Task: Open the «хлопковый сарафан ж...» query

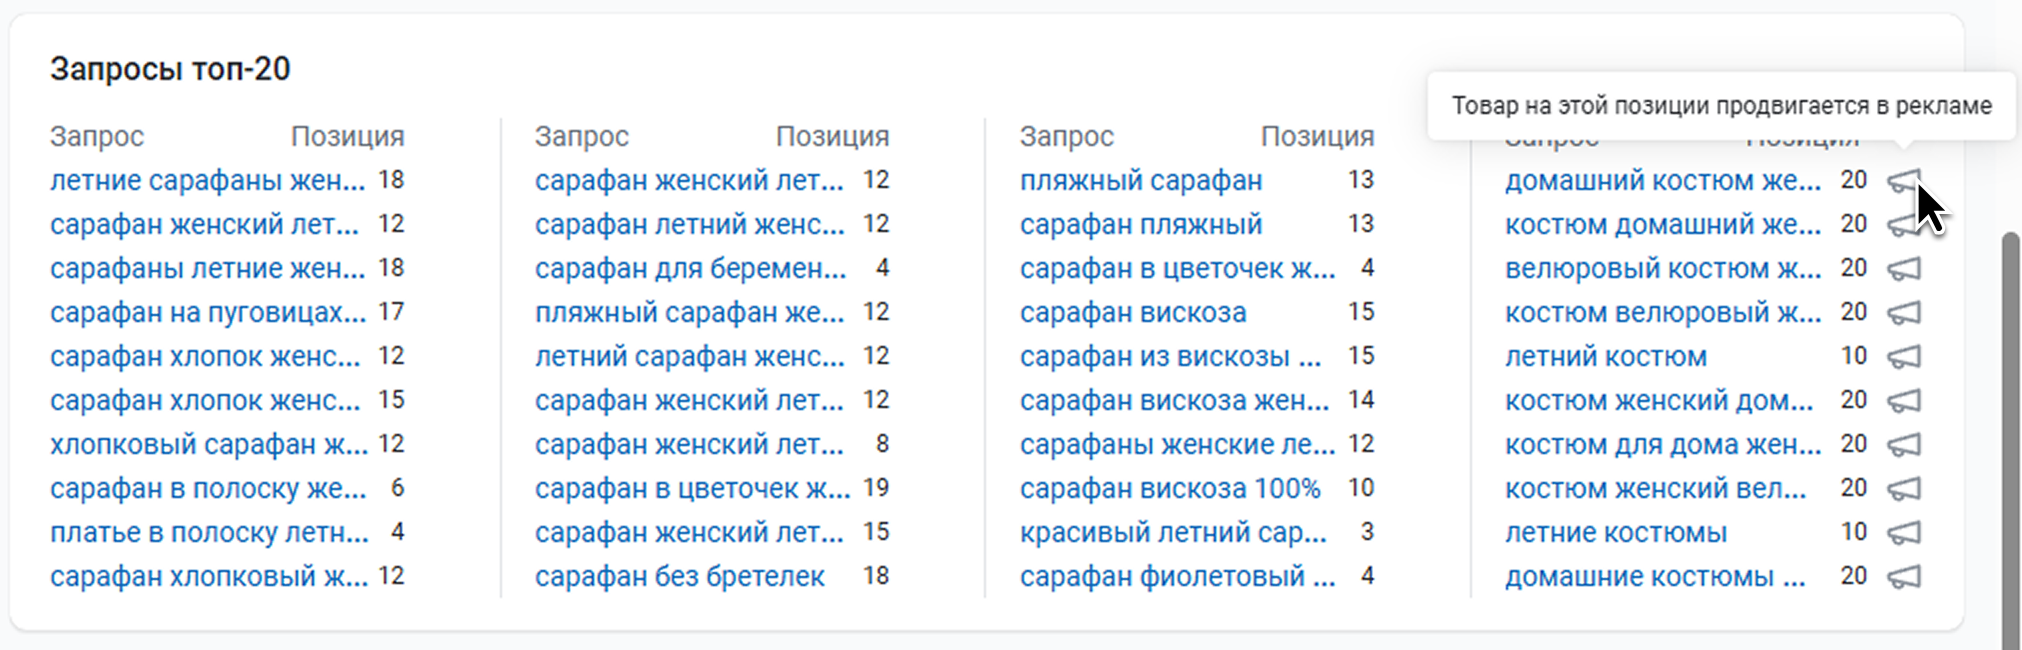Action: pos(209,445)
